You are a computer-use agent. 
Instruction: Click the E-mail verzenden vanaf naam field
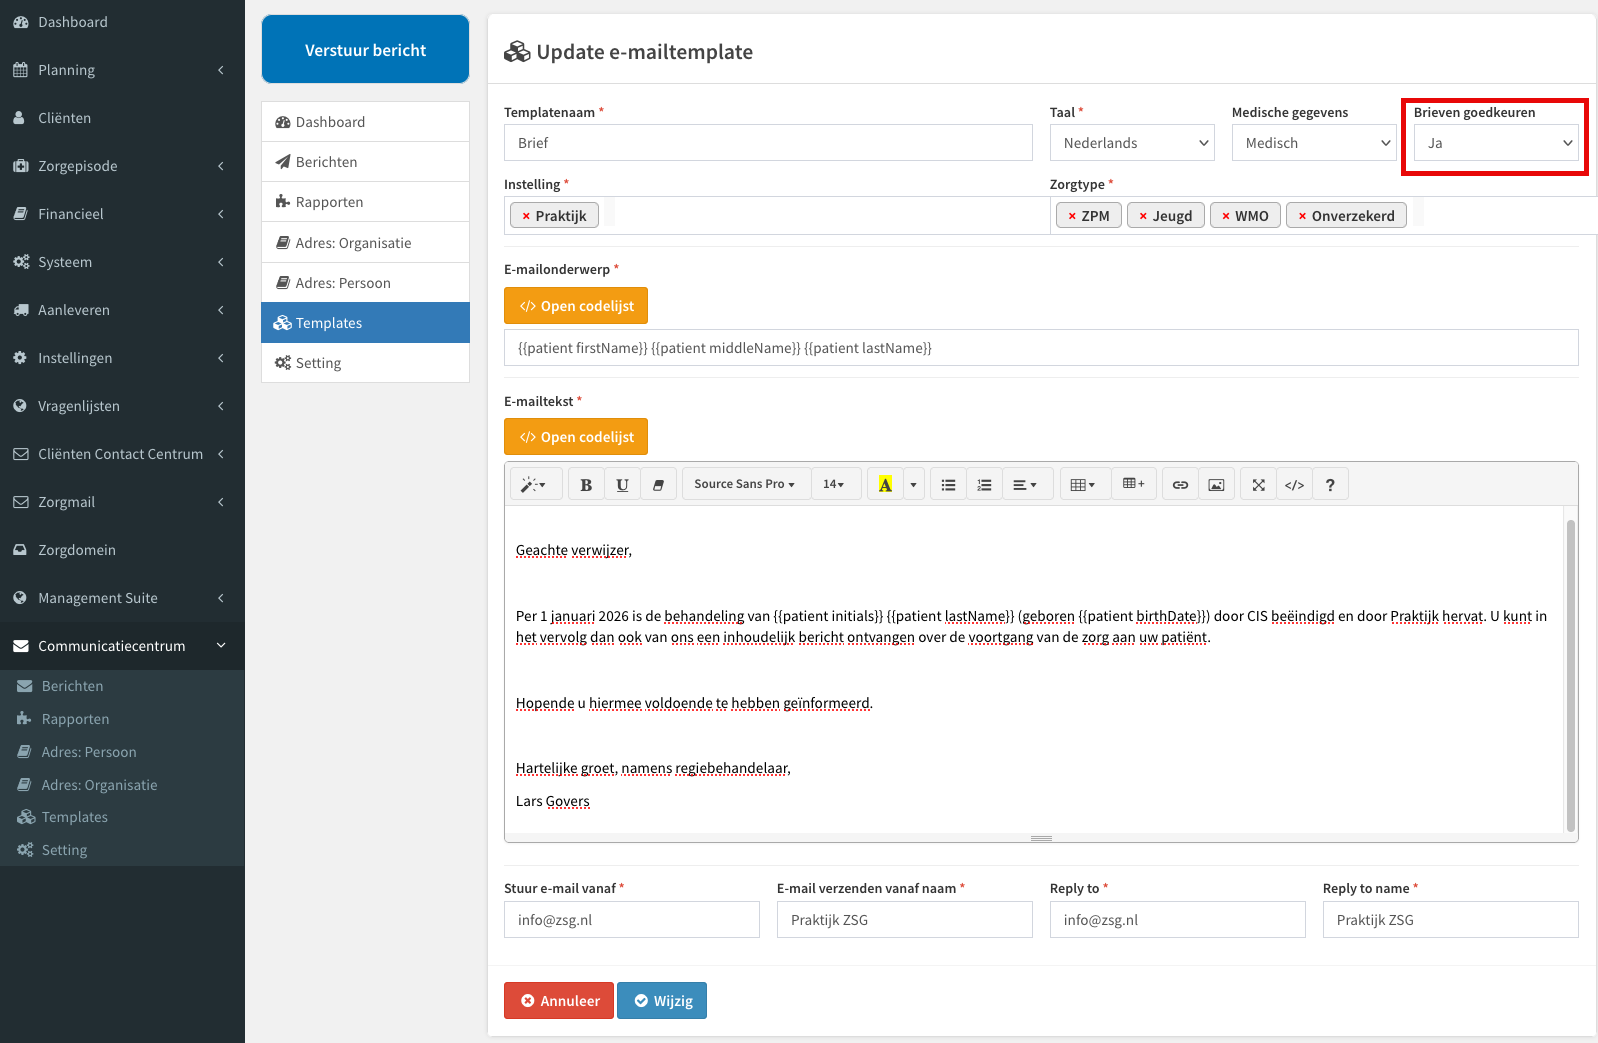(x=905, y=920)
